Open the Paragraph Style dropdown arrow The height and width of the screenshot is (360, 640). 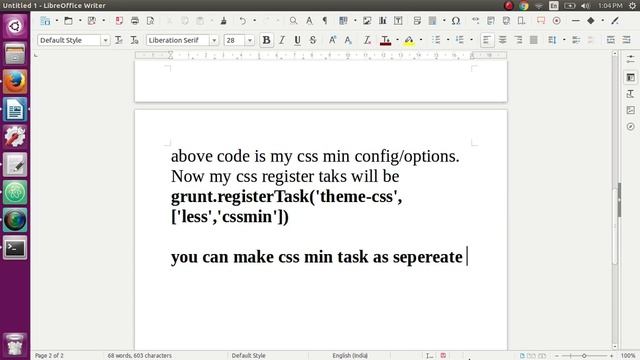tap(105, 40)
